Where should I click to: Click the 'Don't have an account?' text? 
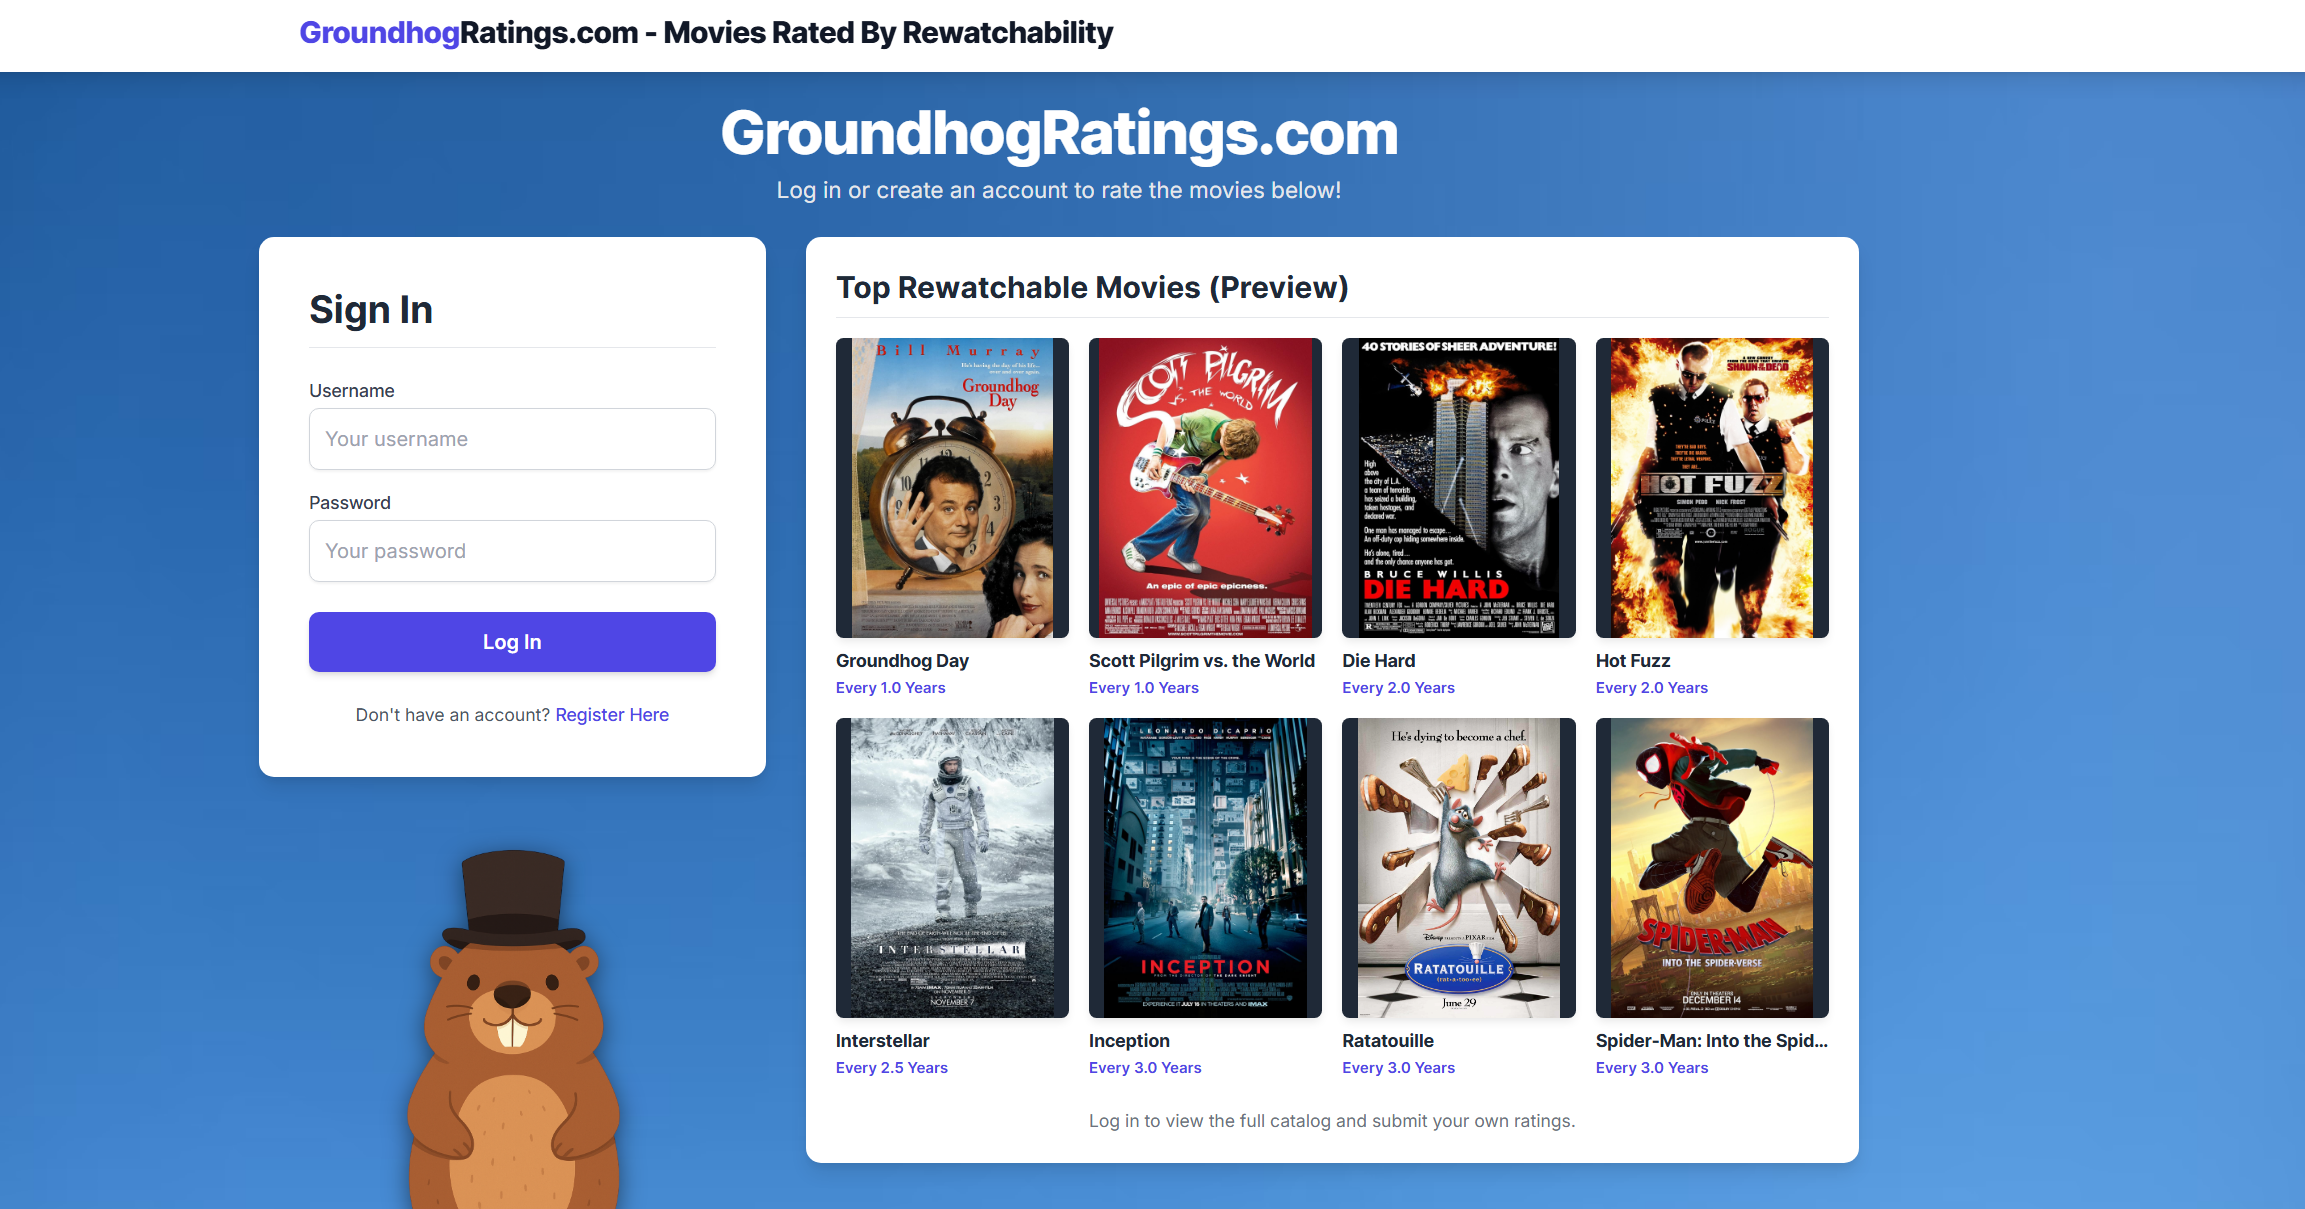point(453,715)
